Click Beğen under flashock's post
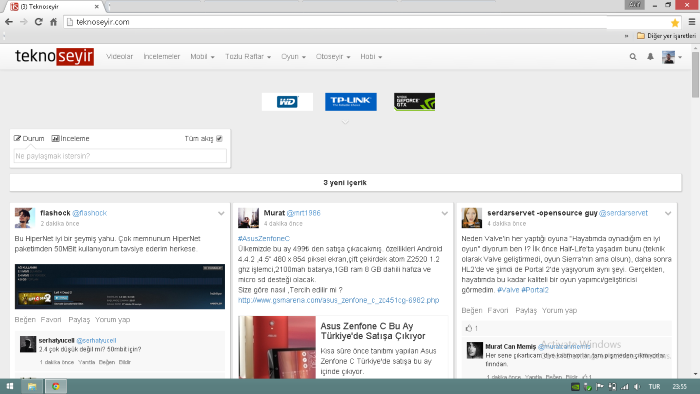 click(25, 319)
